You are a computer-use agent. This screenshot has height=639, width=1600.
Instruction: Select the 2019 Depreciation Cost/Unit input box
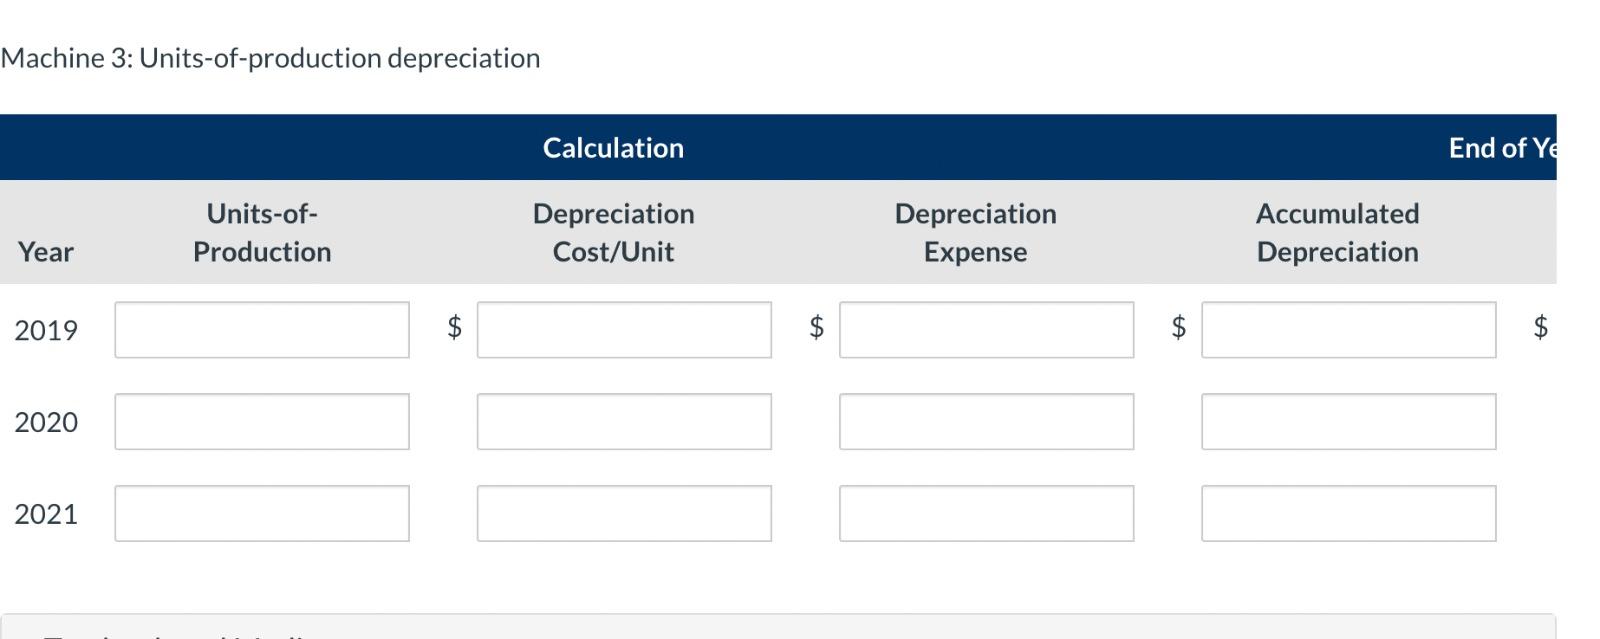(x=624, y=330)
